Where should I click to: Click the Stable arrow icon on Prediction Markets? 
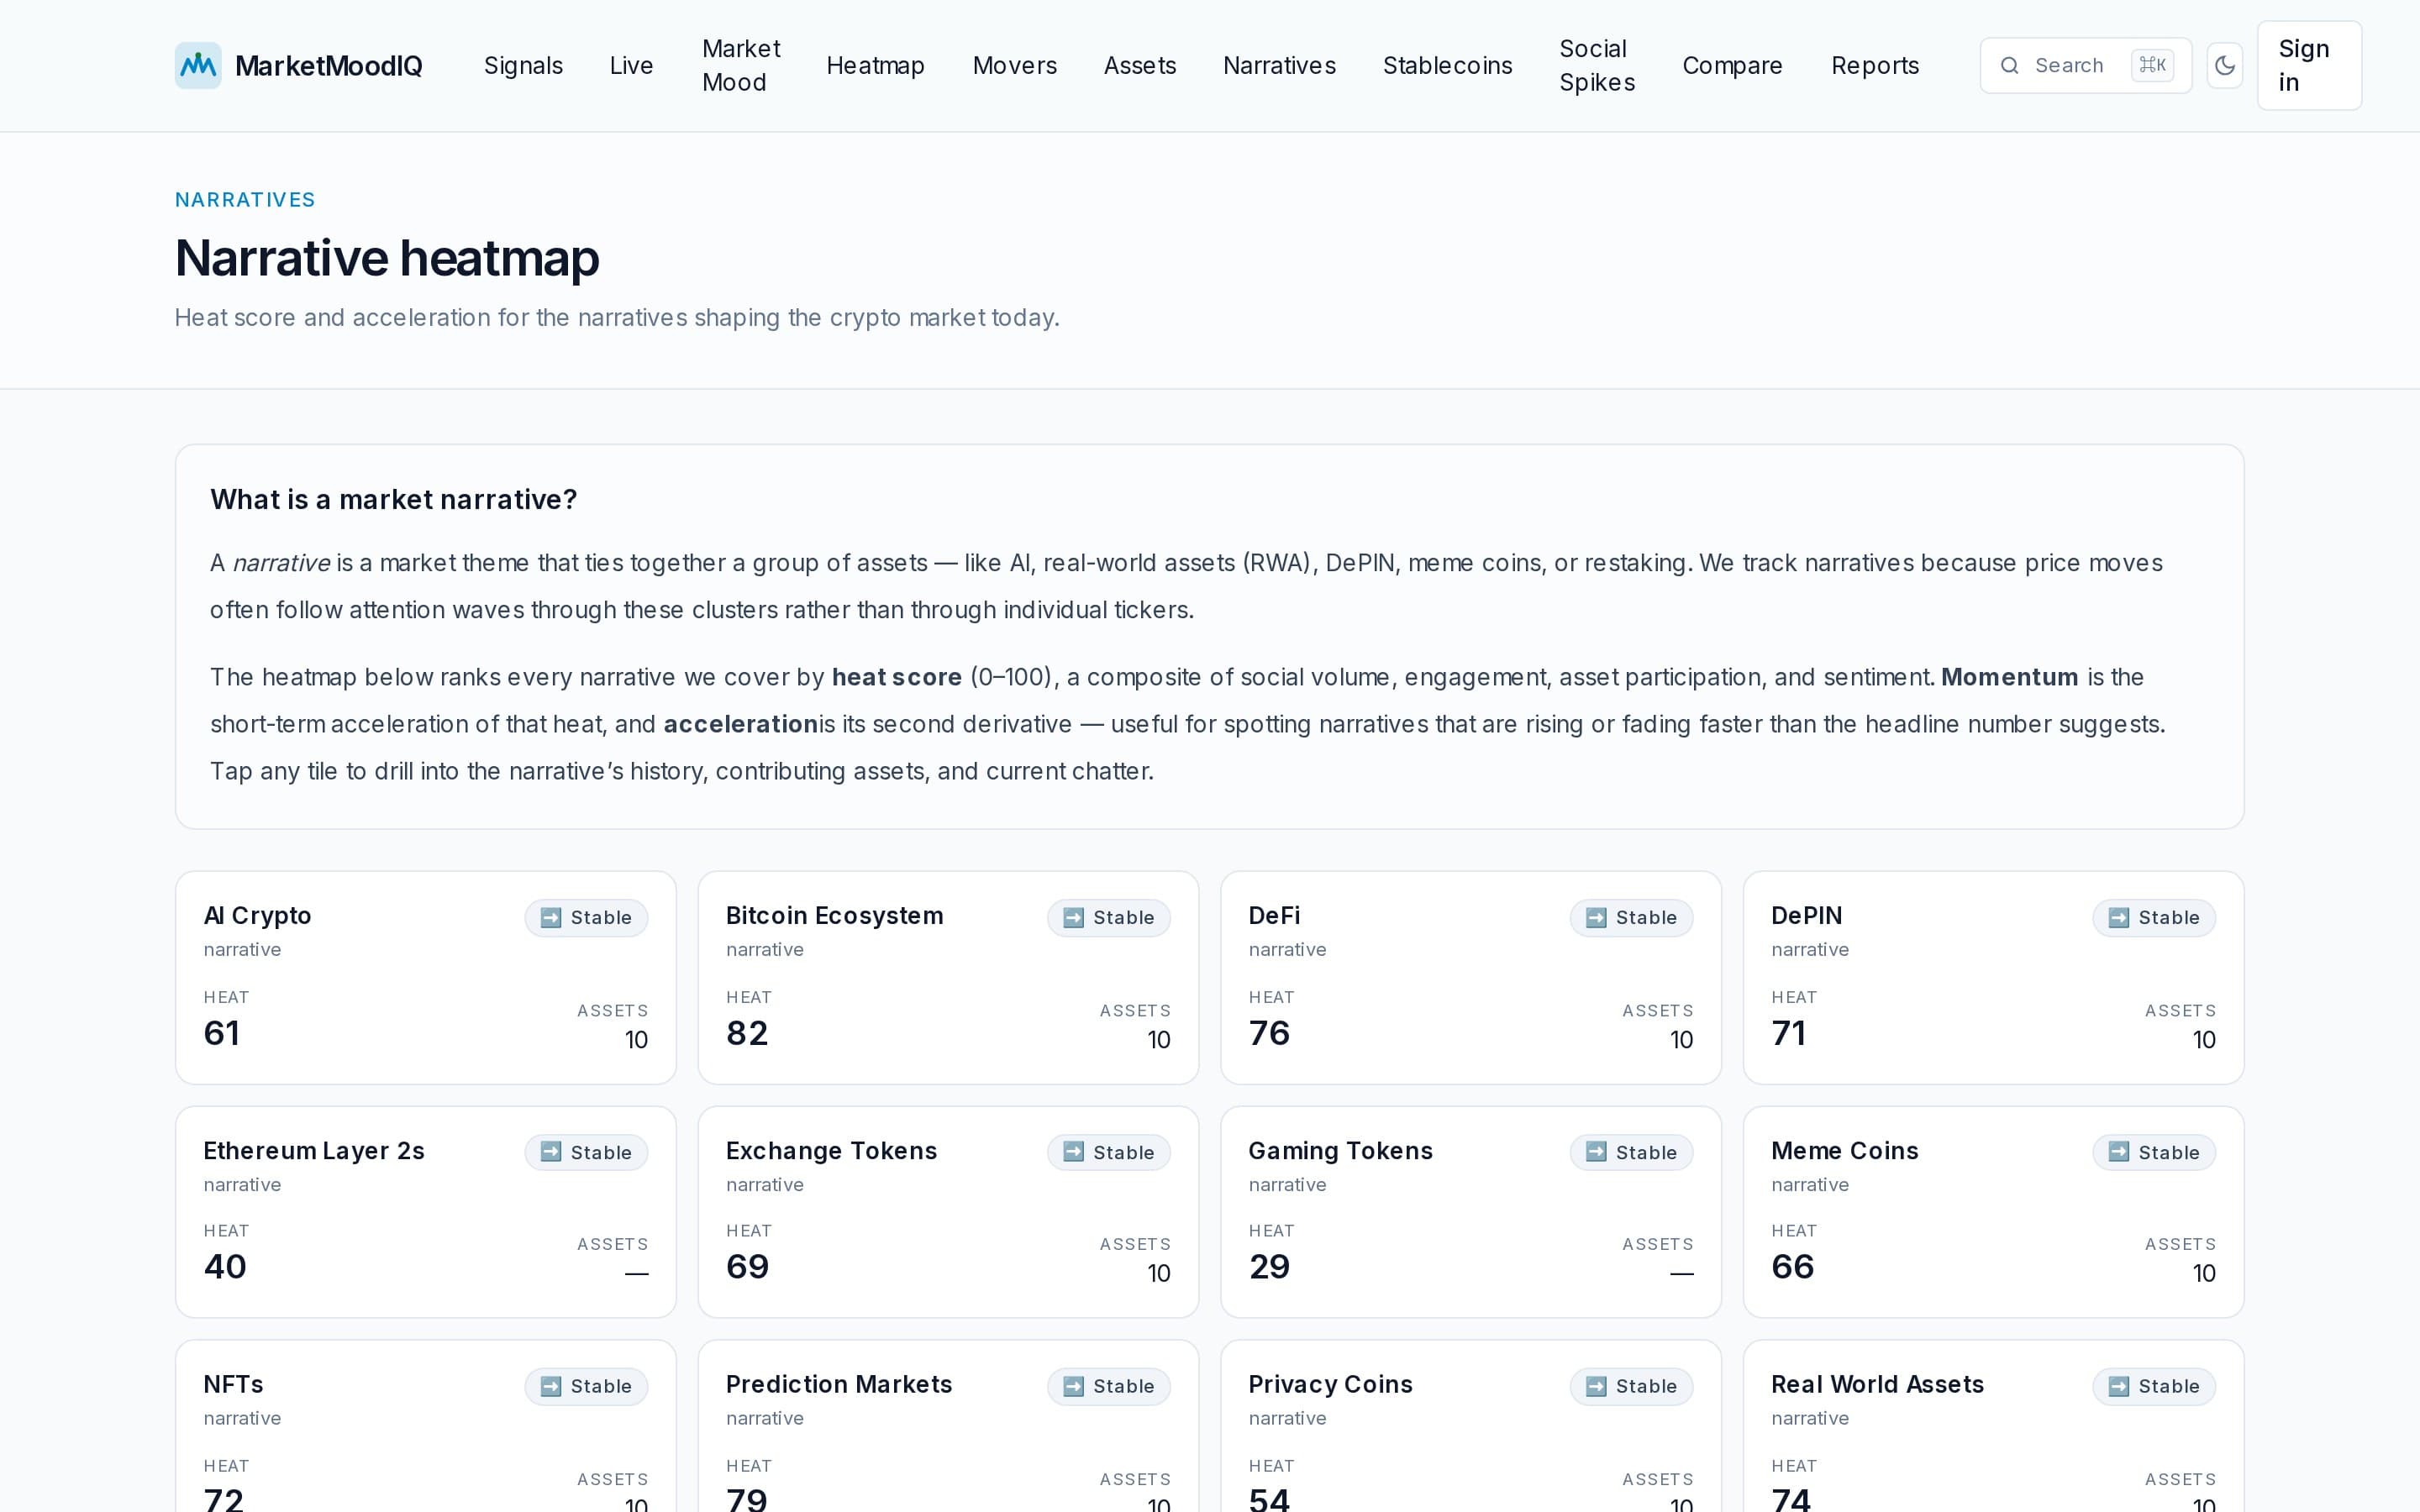click(1073, 1386)
